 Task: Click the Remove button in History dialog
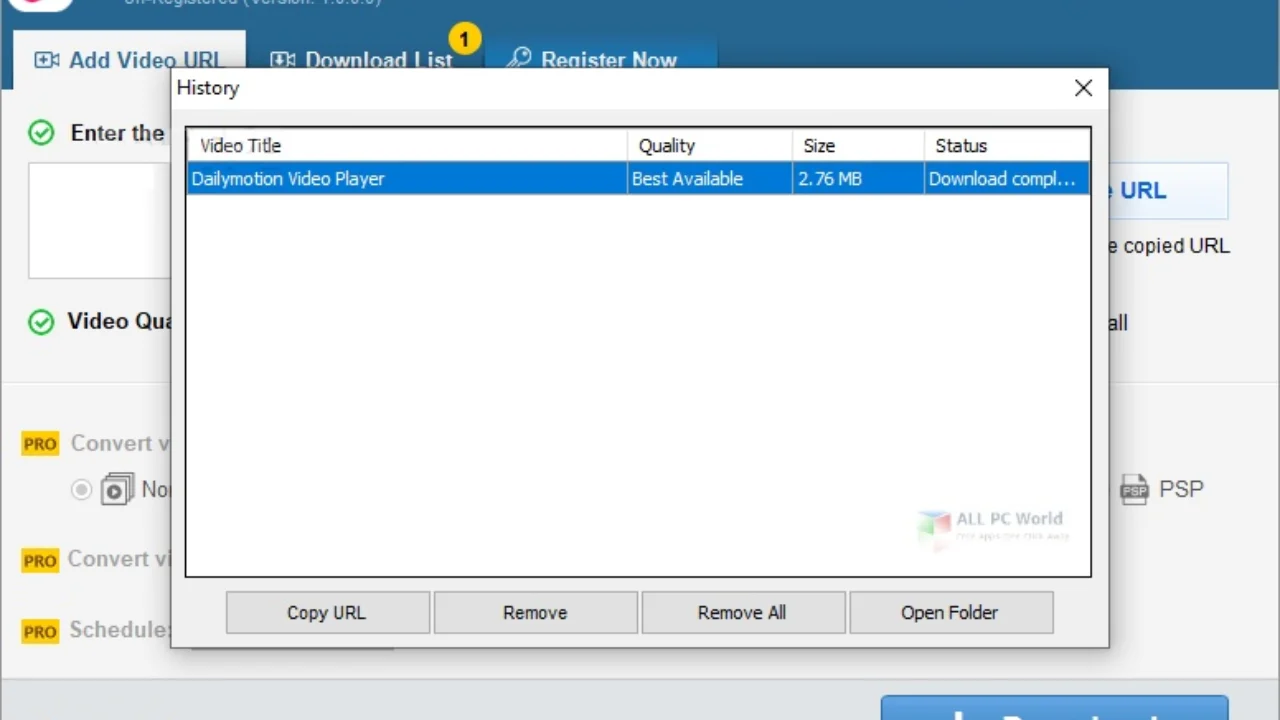535,613
